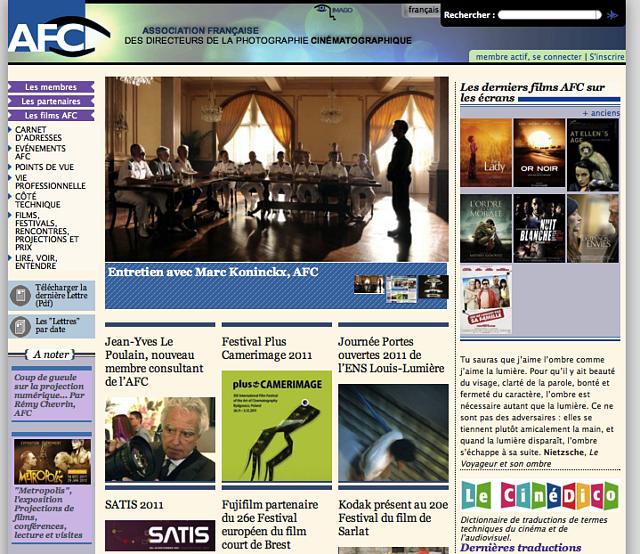The height and width of the screenshot is (554, 640).
Task: Open Entretien avec Marc Koninckx headline
Action: 213,272
